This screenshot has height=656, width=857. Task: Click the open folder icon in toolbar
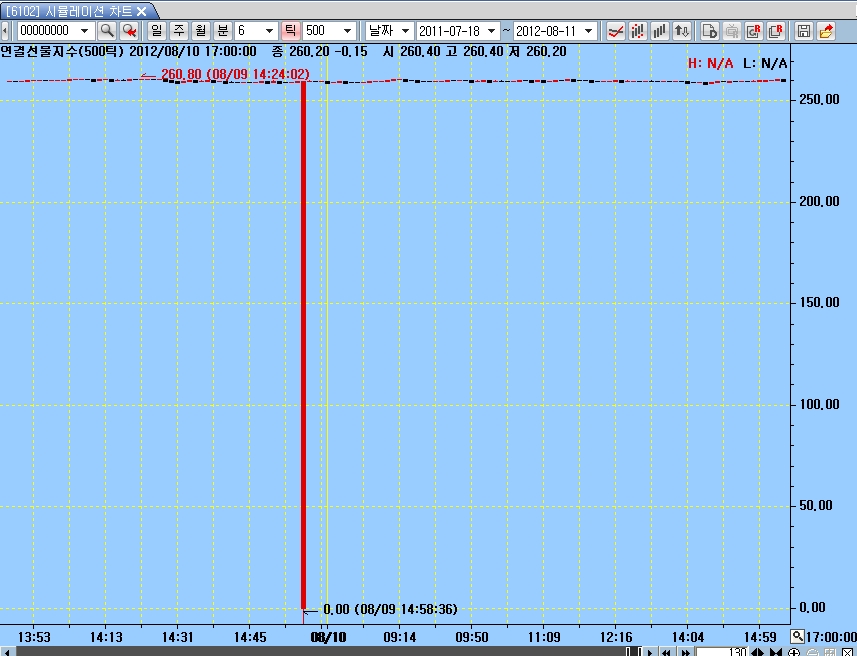[826, 31]
